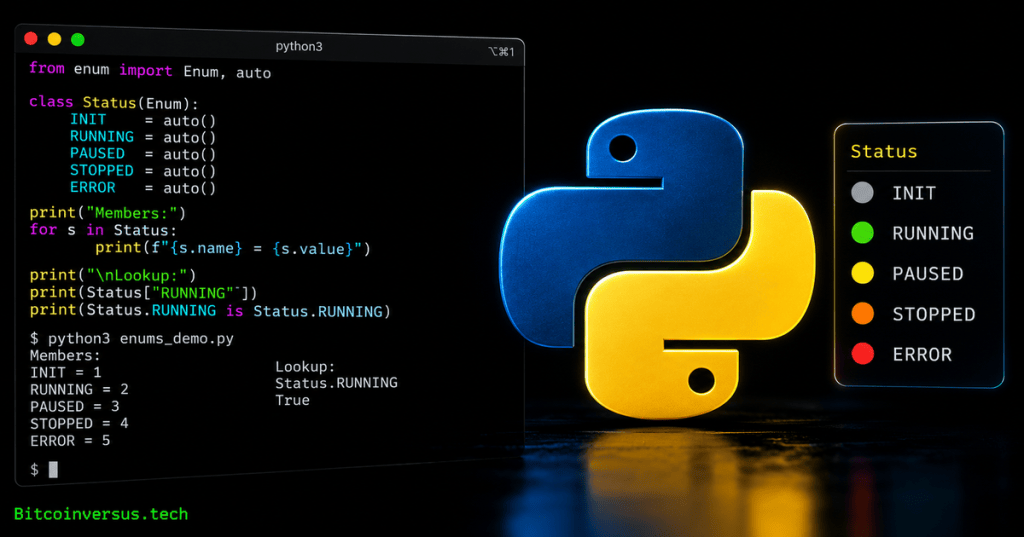Click the yellow dot next to PAUSED
The height and width of the screenshot is (537, 1024).
[x=863, y=273]
